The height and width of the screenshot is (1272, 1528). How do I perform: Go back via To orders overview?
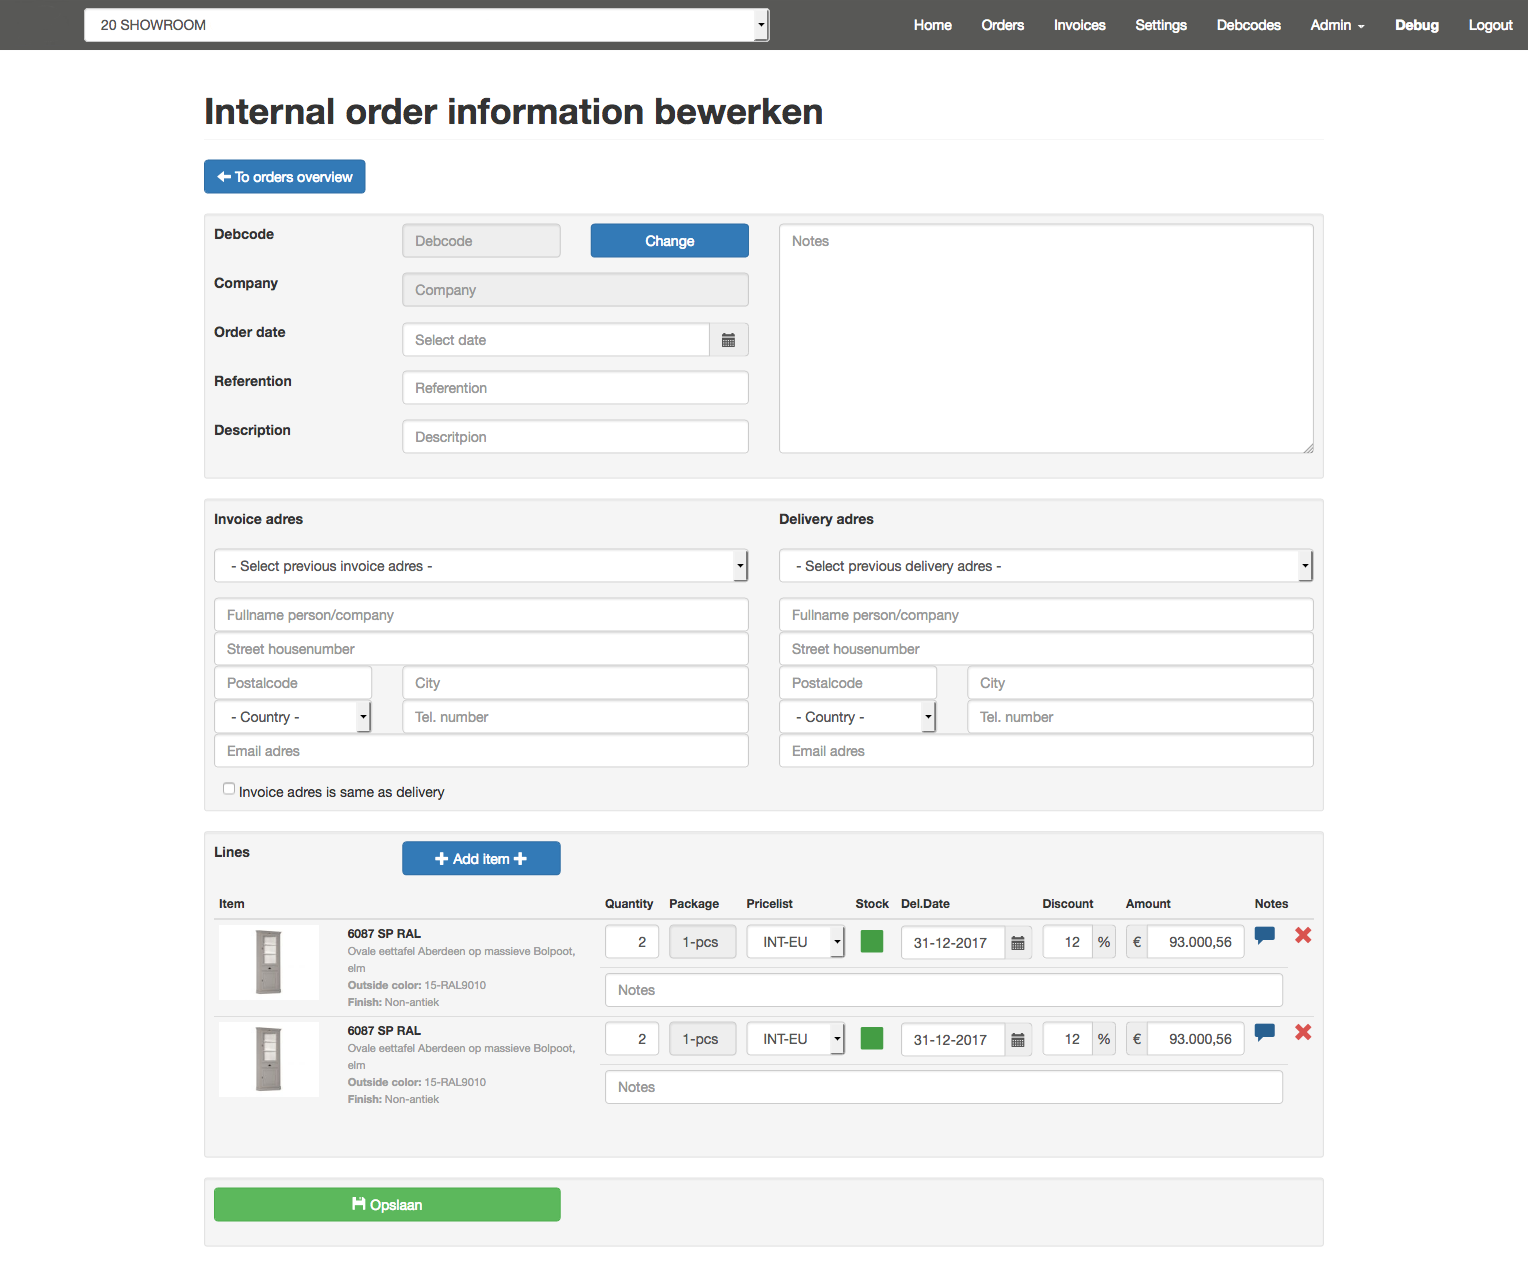click(x=285, y=177)
